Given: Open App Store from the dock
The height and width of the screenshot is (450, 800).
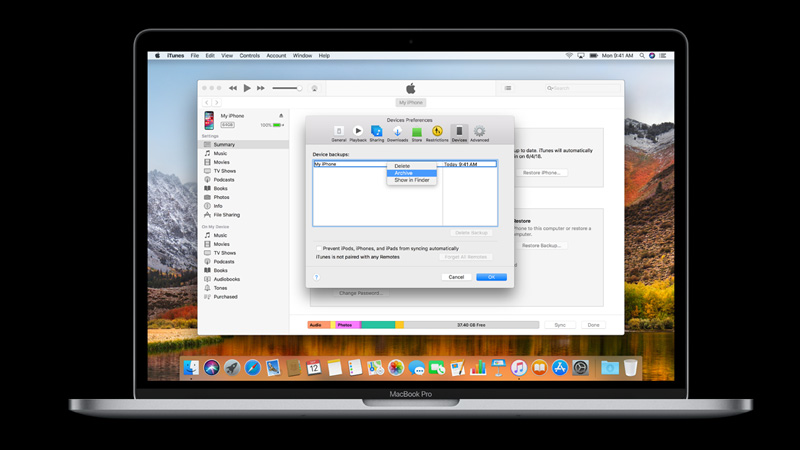Looking at the screenshot, I should (x=560, y=367).
